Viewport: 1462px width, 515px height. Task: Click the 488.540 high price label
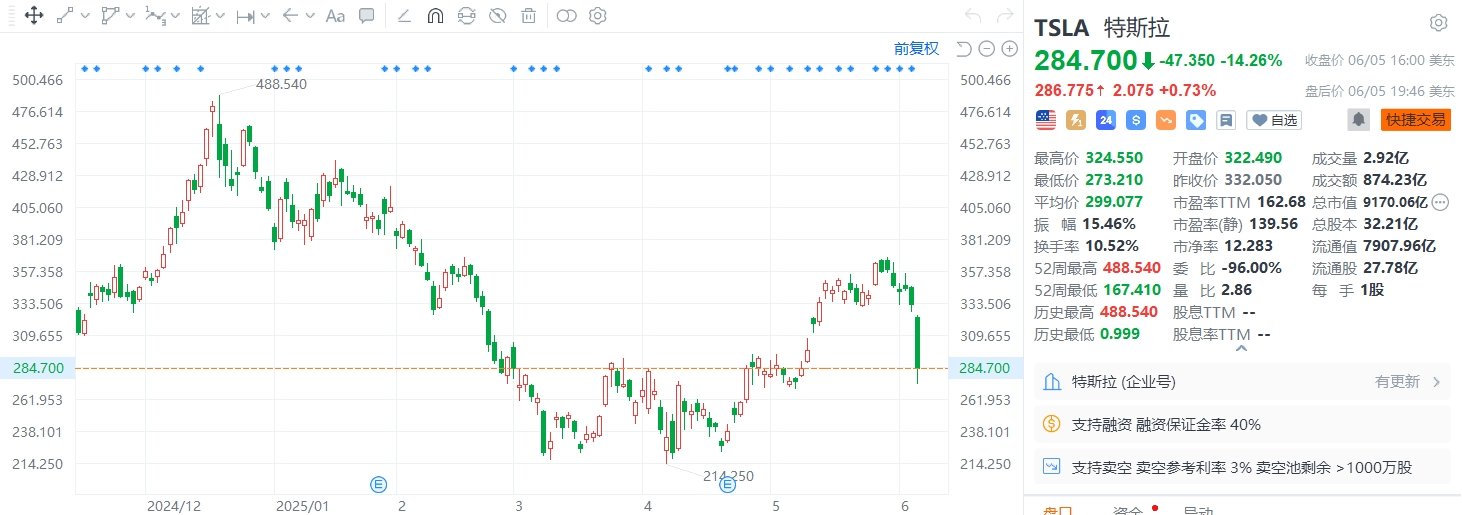point(281,85)
